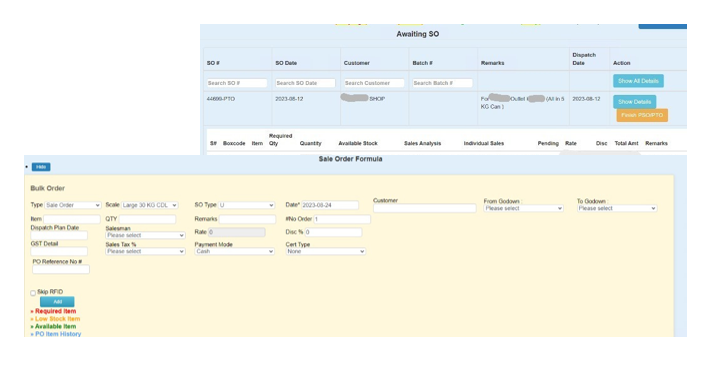Open the Required Item link
The width and height of the screenshot is (711, 370).
coord(55,311)
